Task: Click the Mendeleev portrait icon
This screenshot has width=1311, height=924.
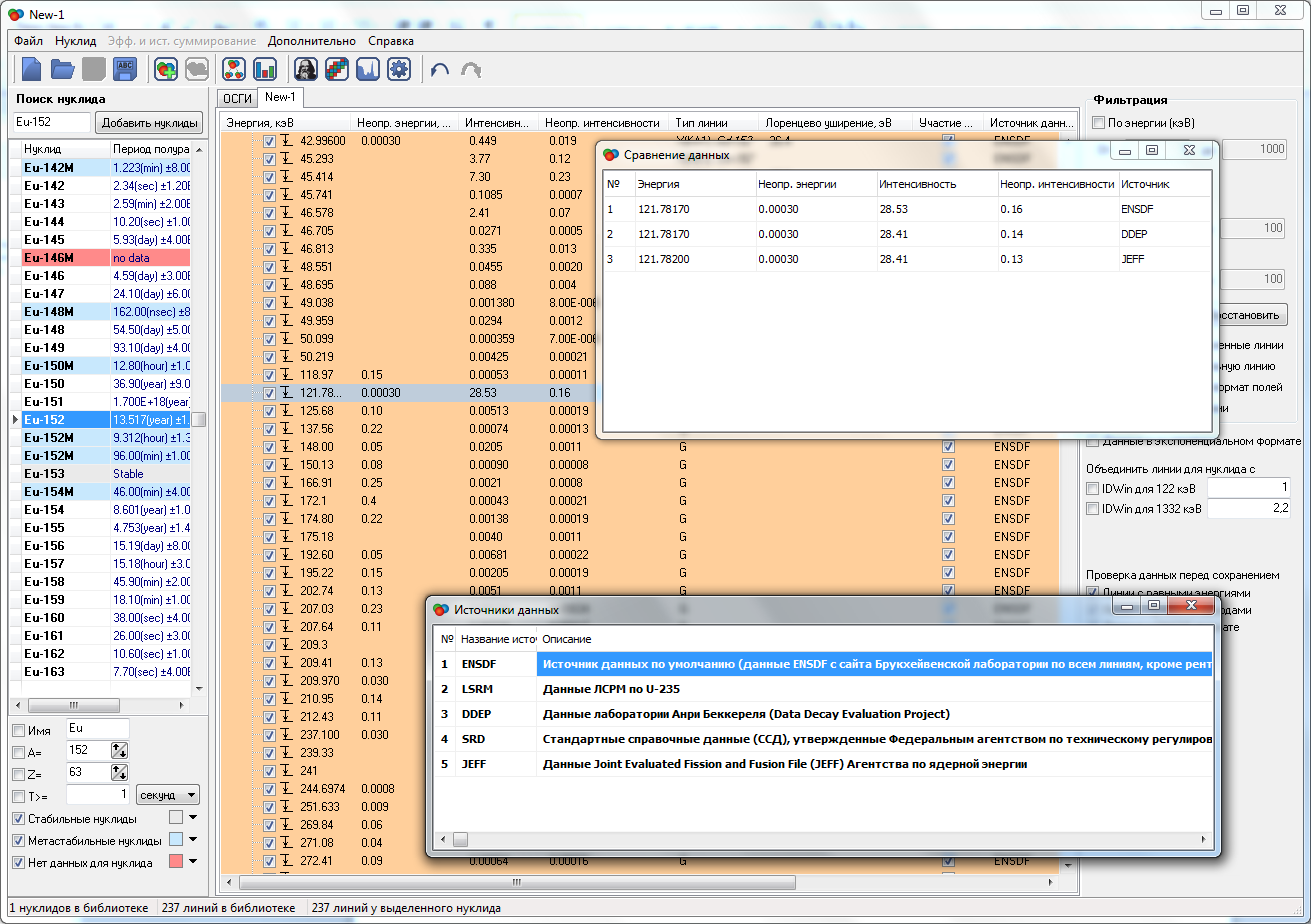Action: click(305, 69)
